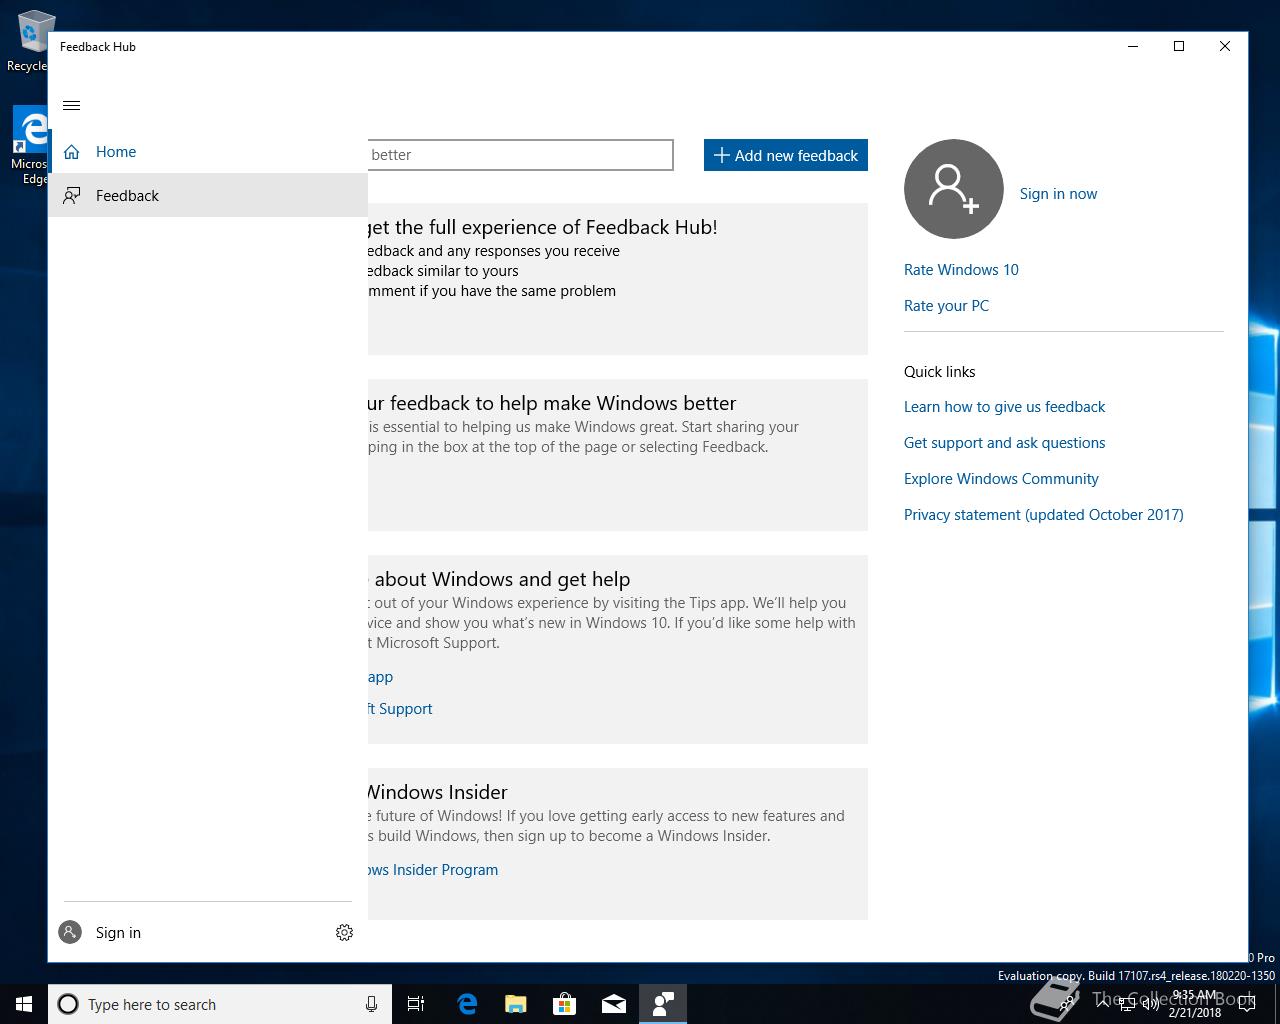Minimize the Feedback Hub window
1280x1024 pixels.
coord(1133,46)
